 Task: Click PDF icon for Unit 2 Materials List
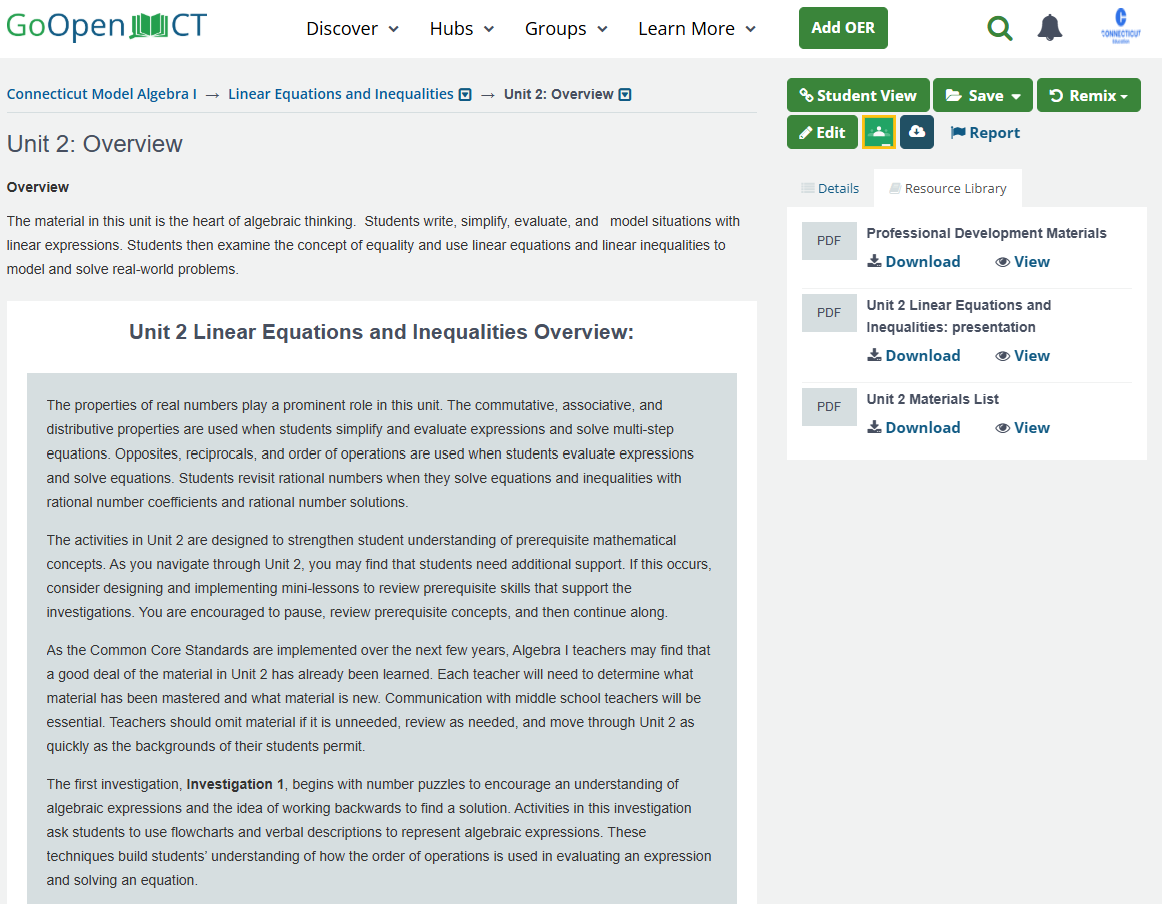(829, 407)
